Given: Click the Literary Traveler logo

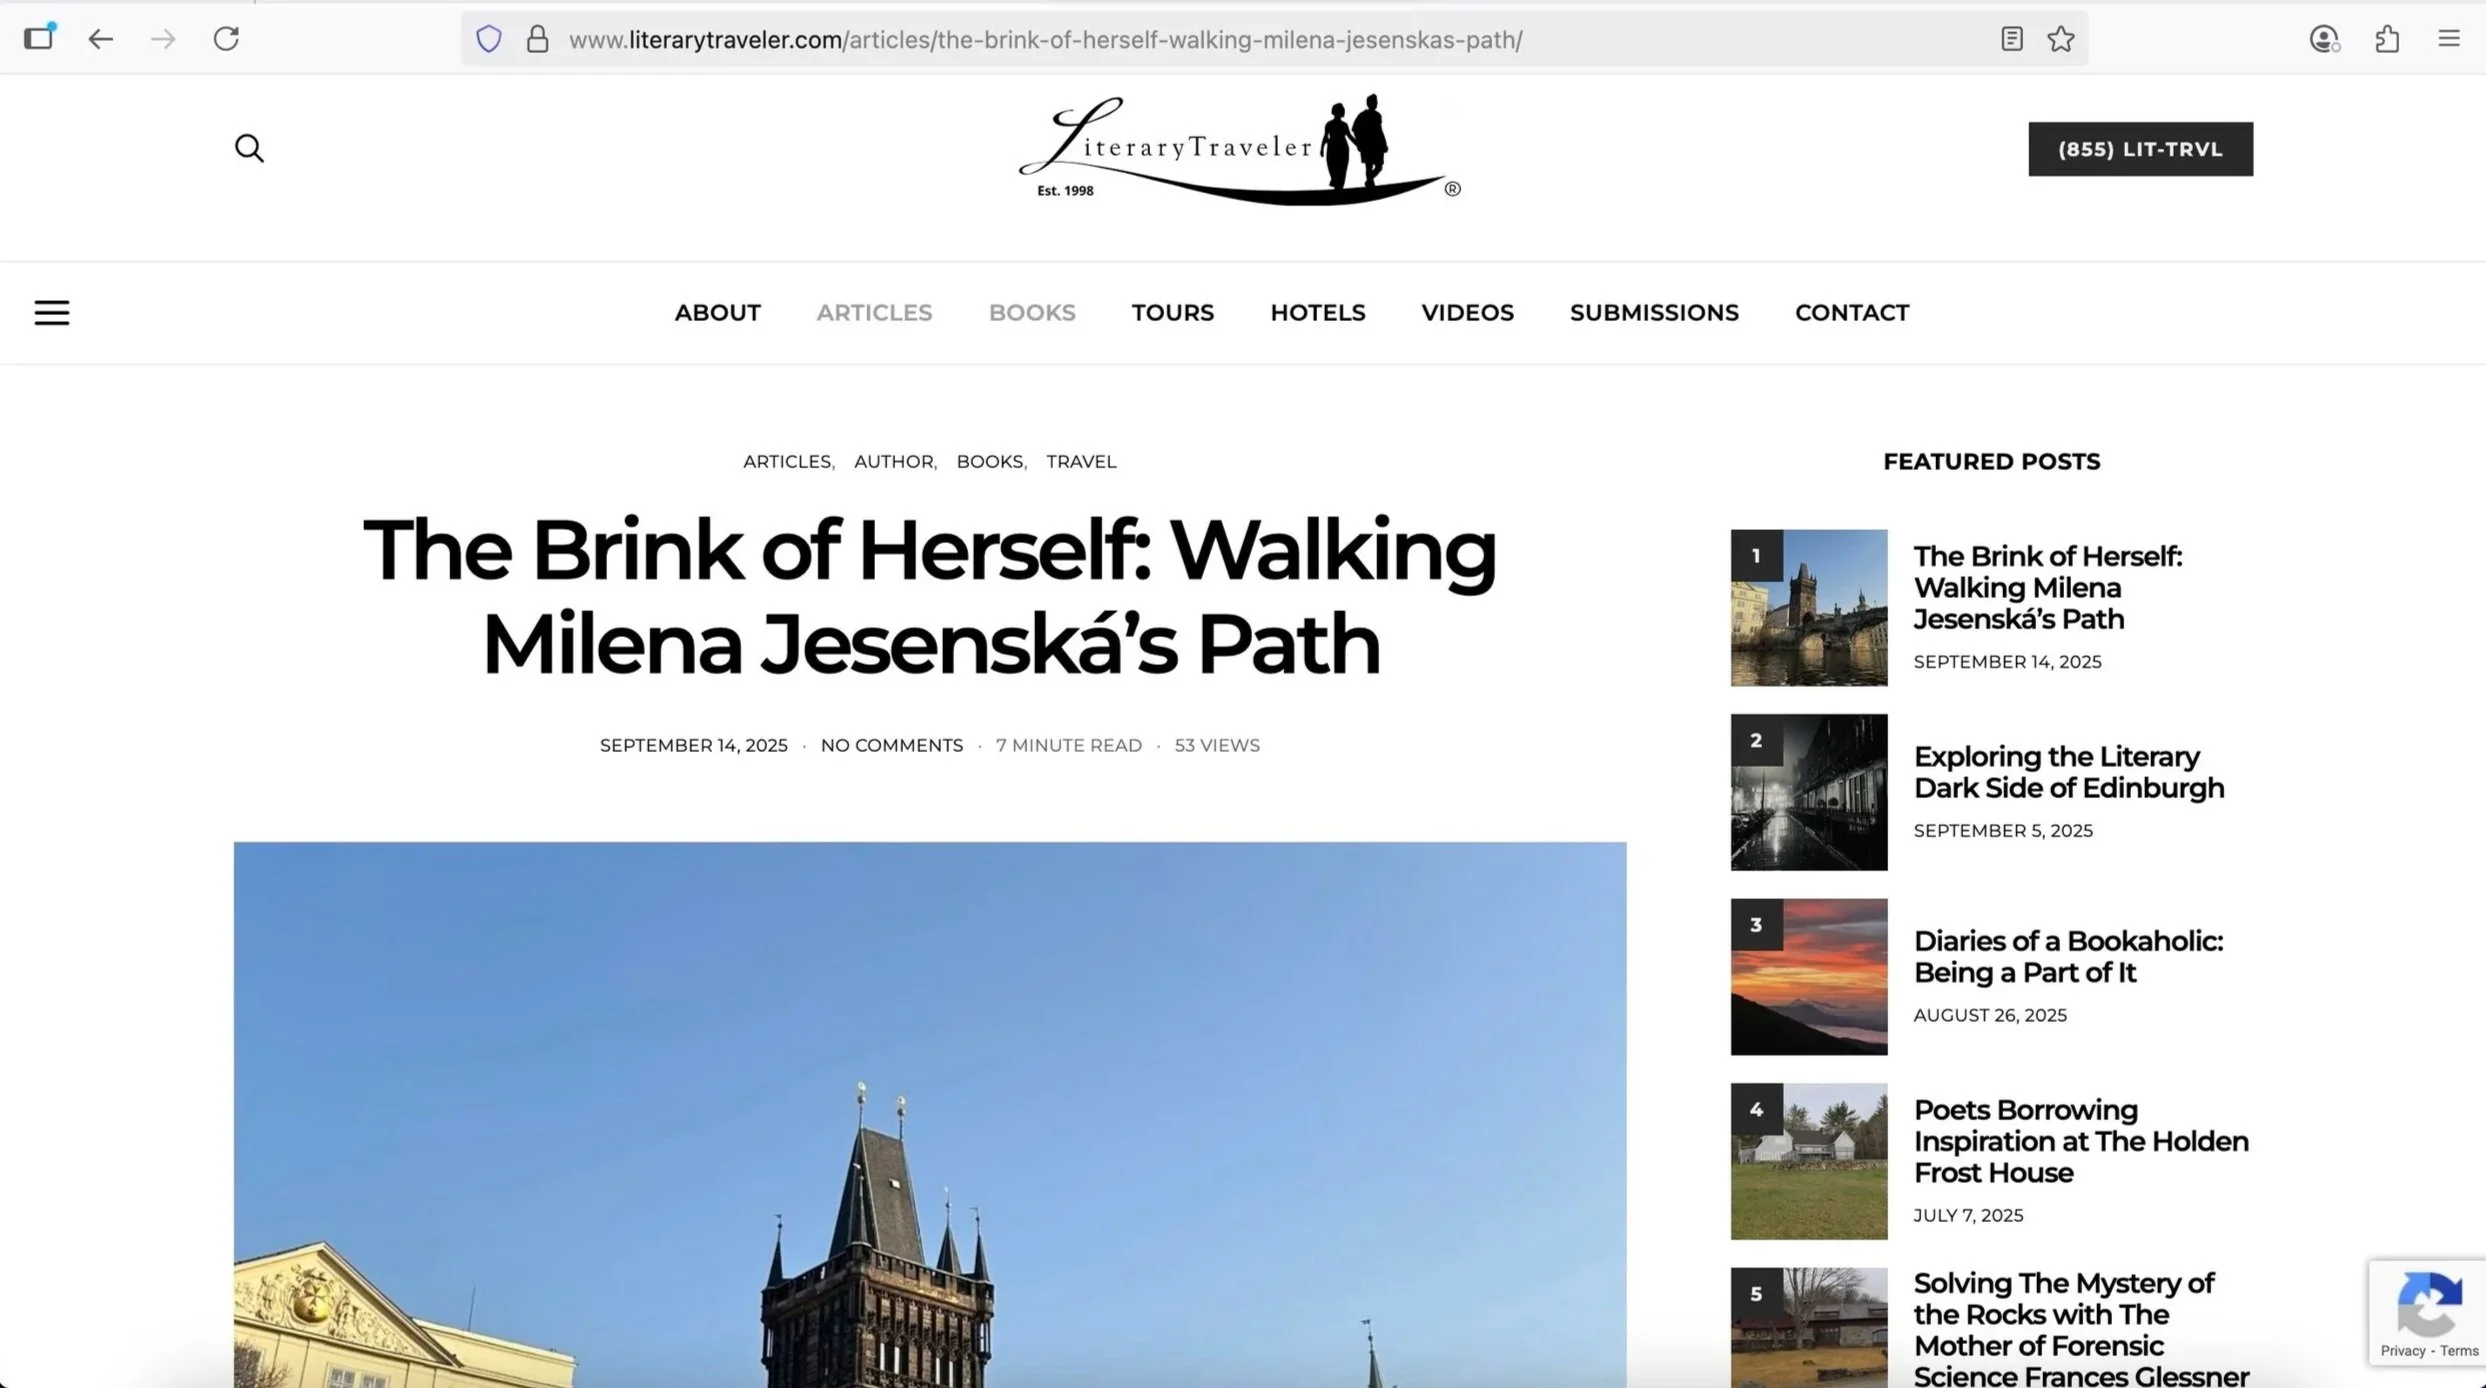Looking at the screenshot, I should pyautogui.click(x=1239, y=150).
